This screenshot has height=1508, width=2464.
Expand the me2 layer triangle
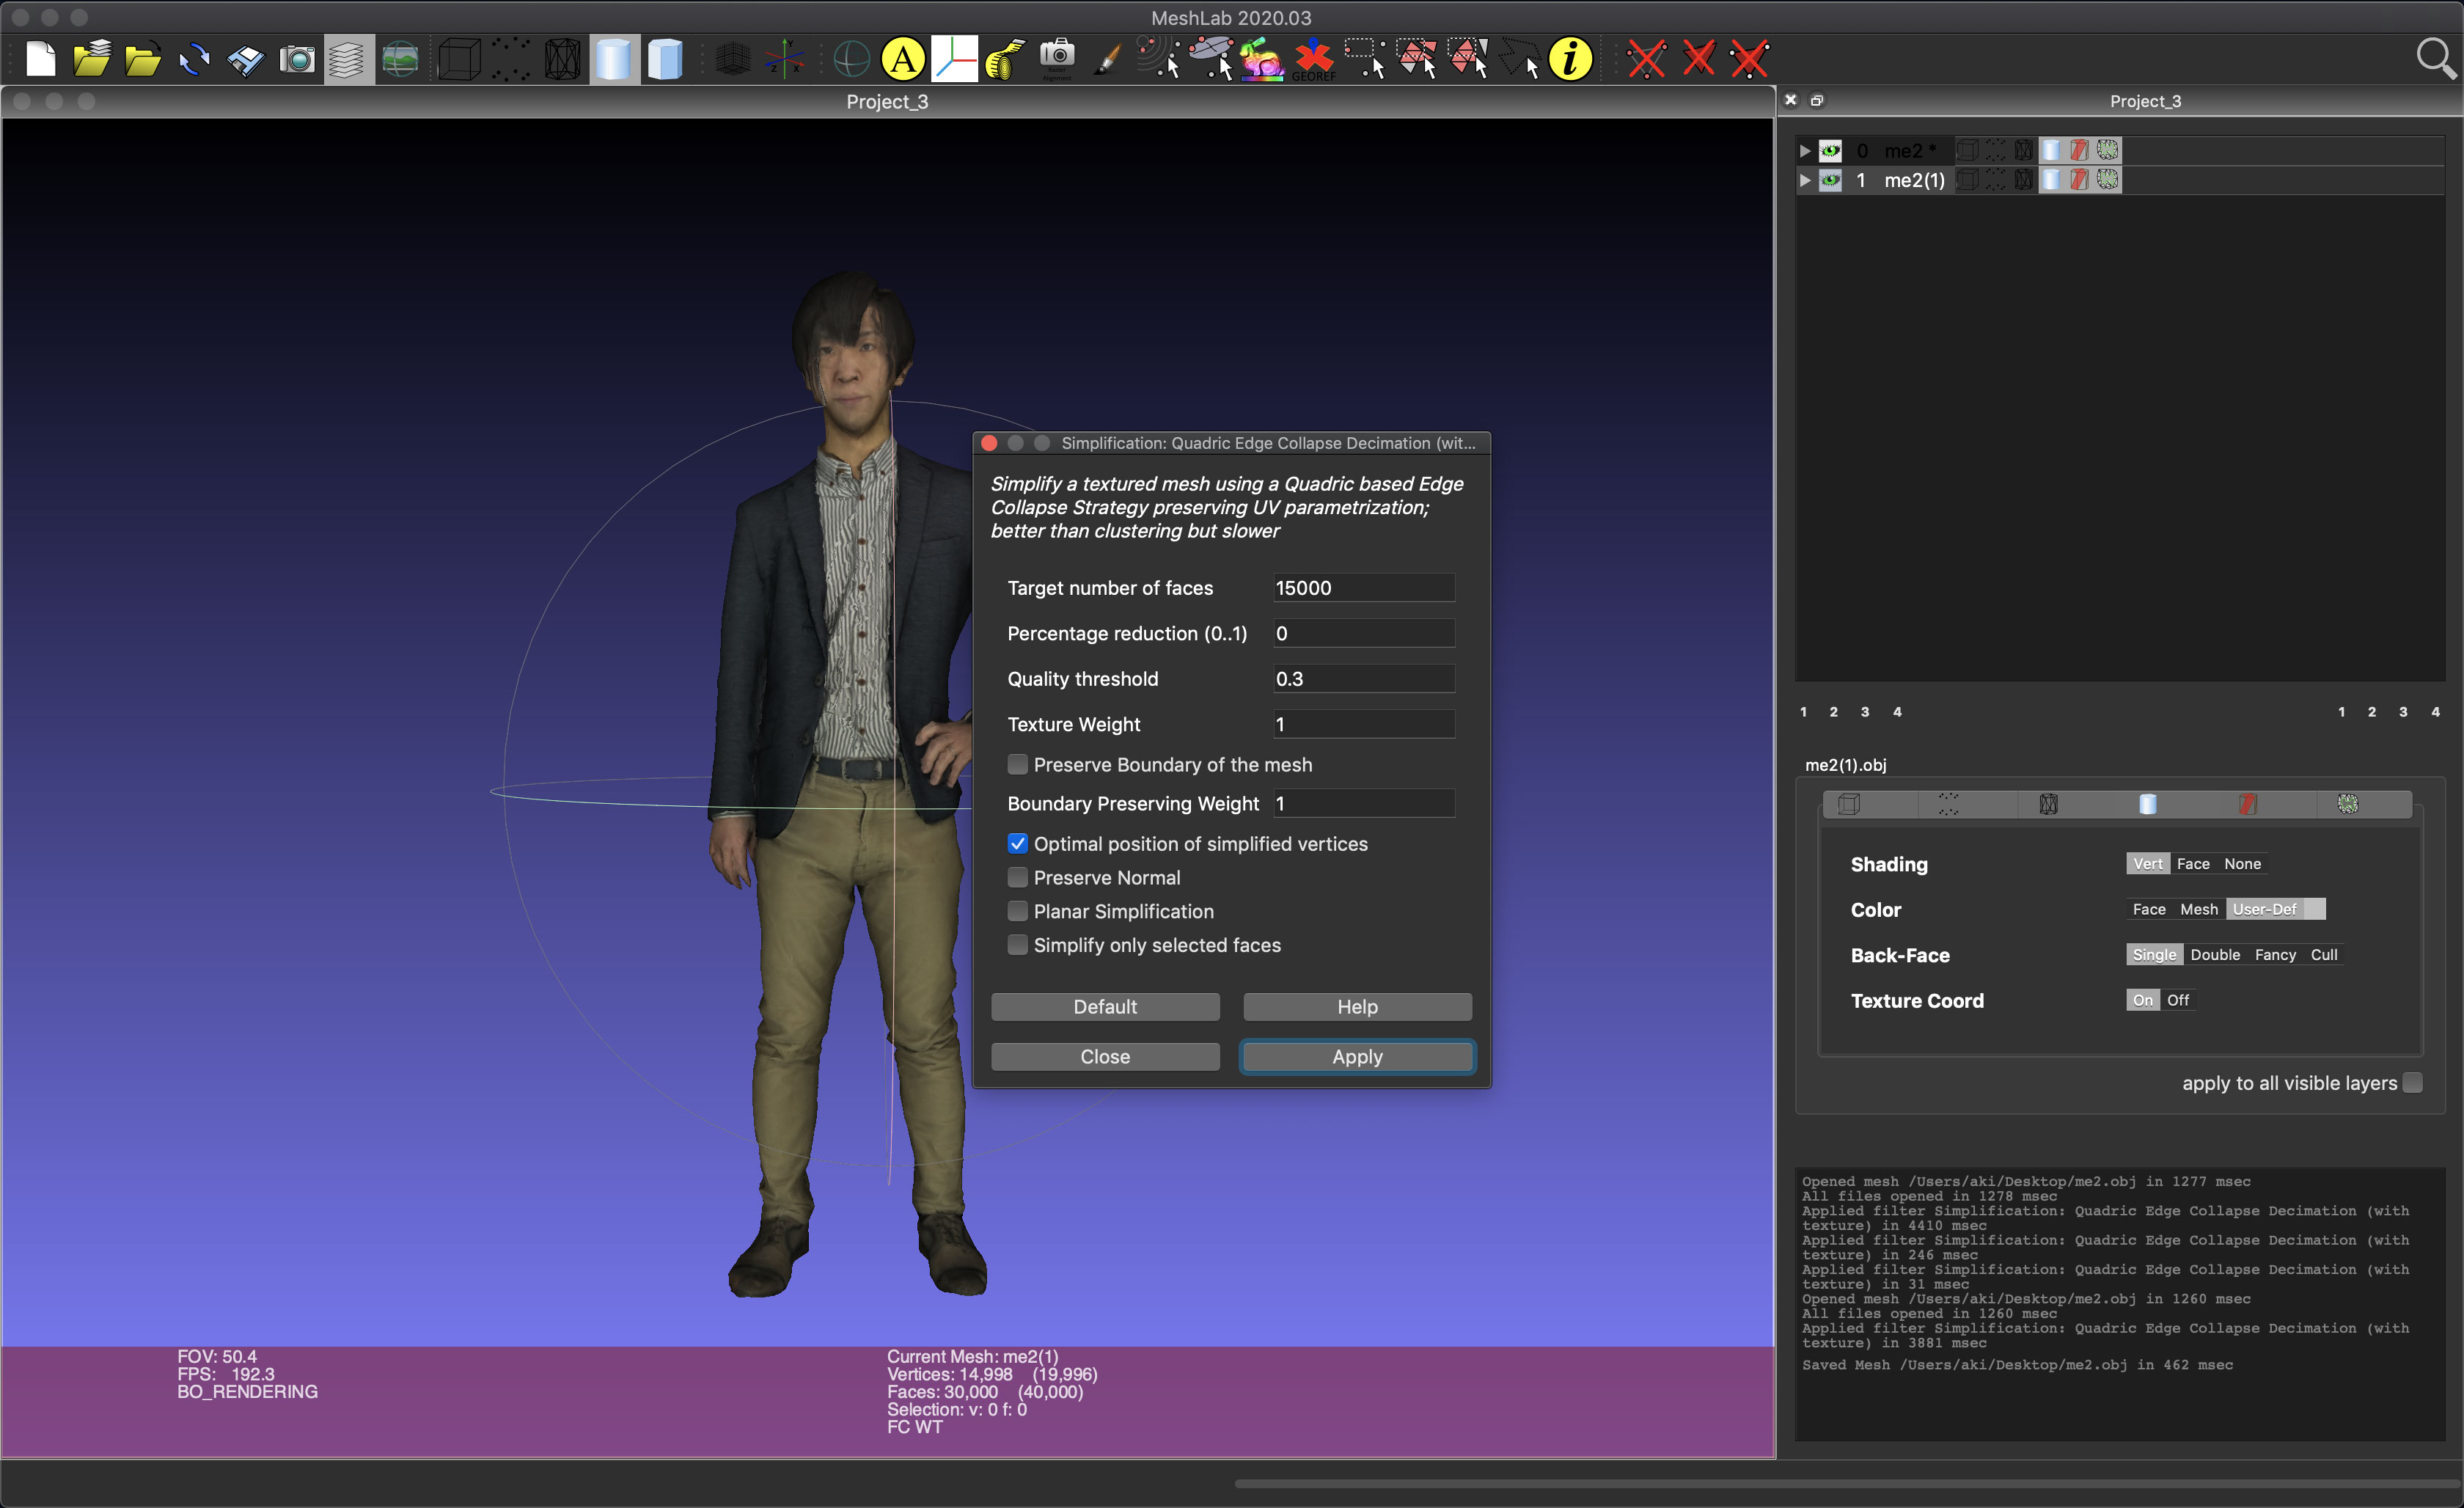pos(1805,151)
